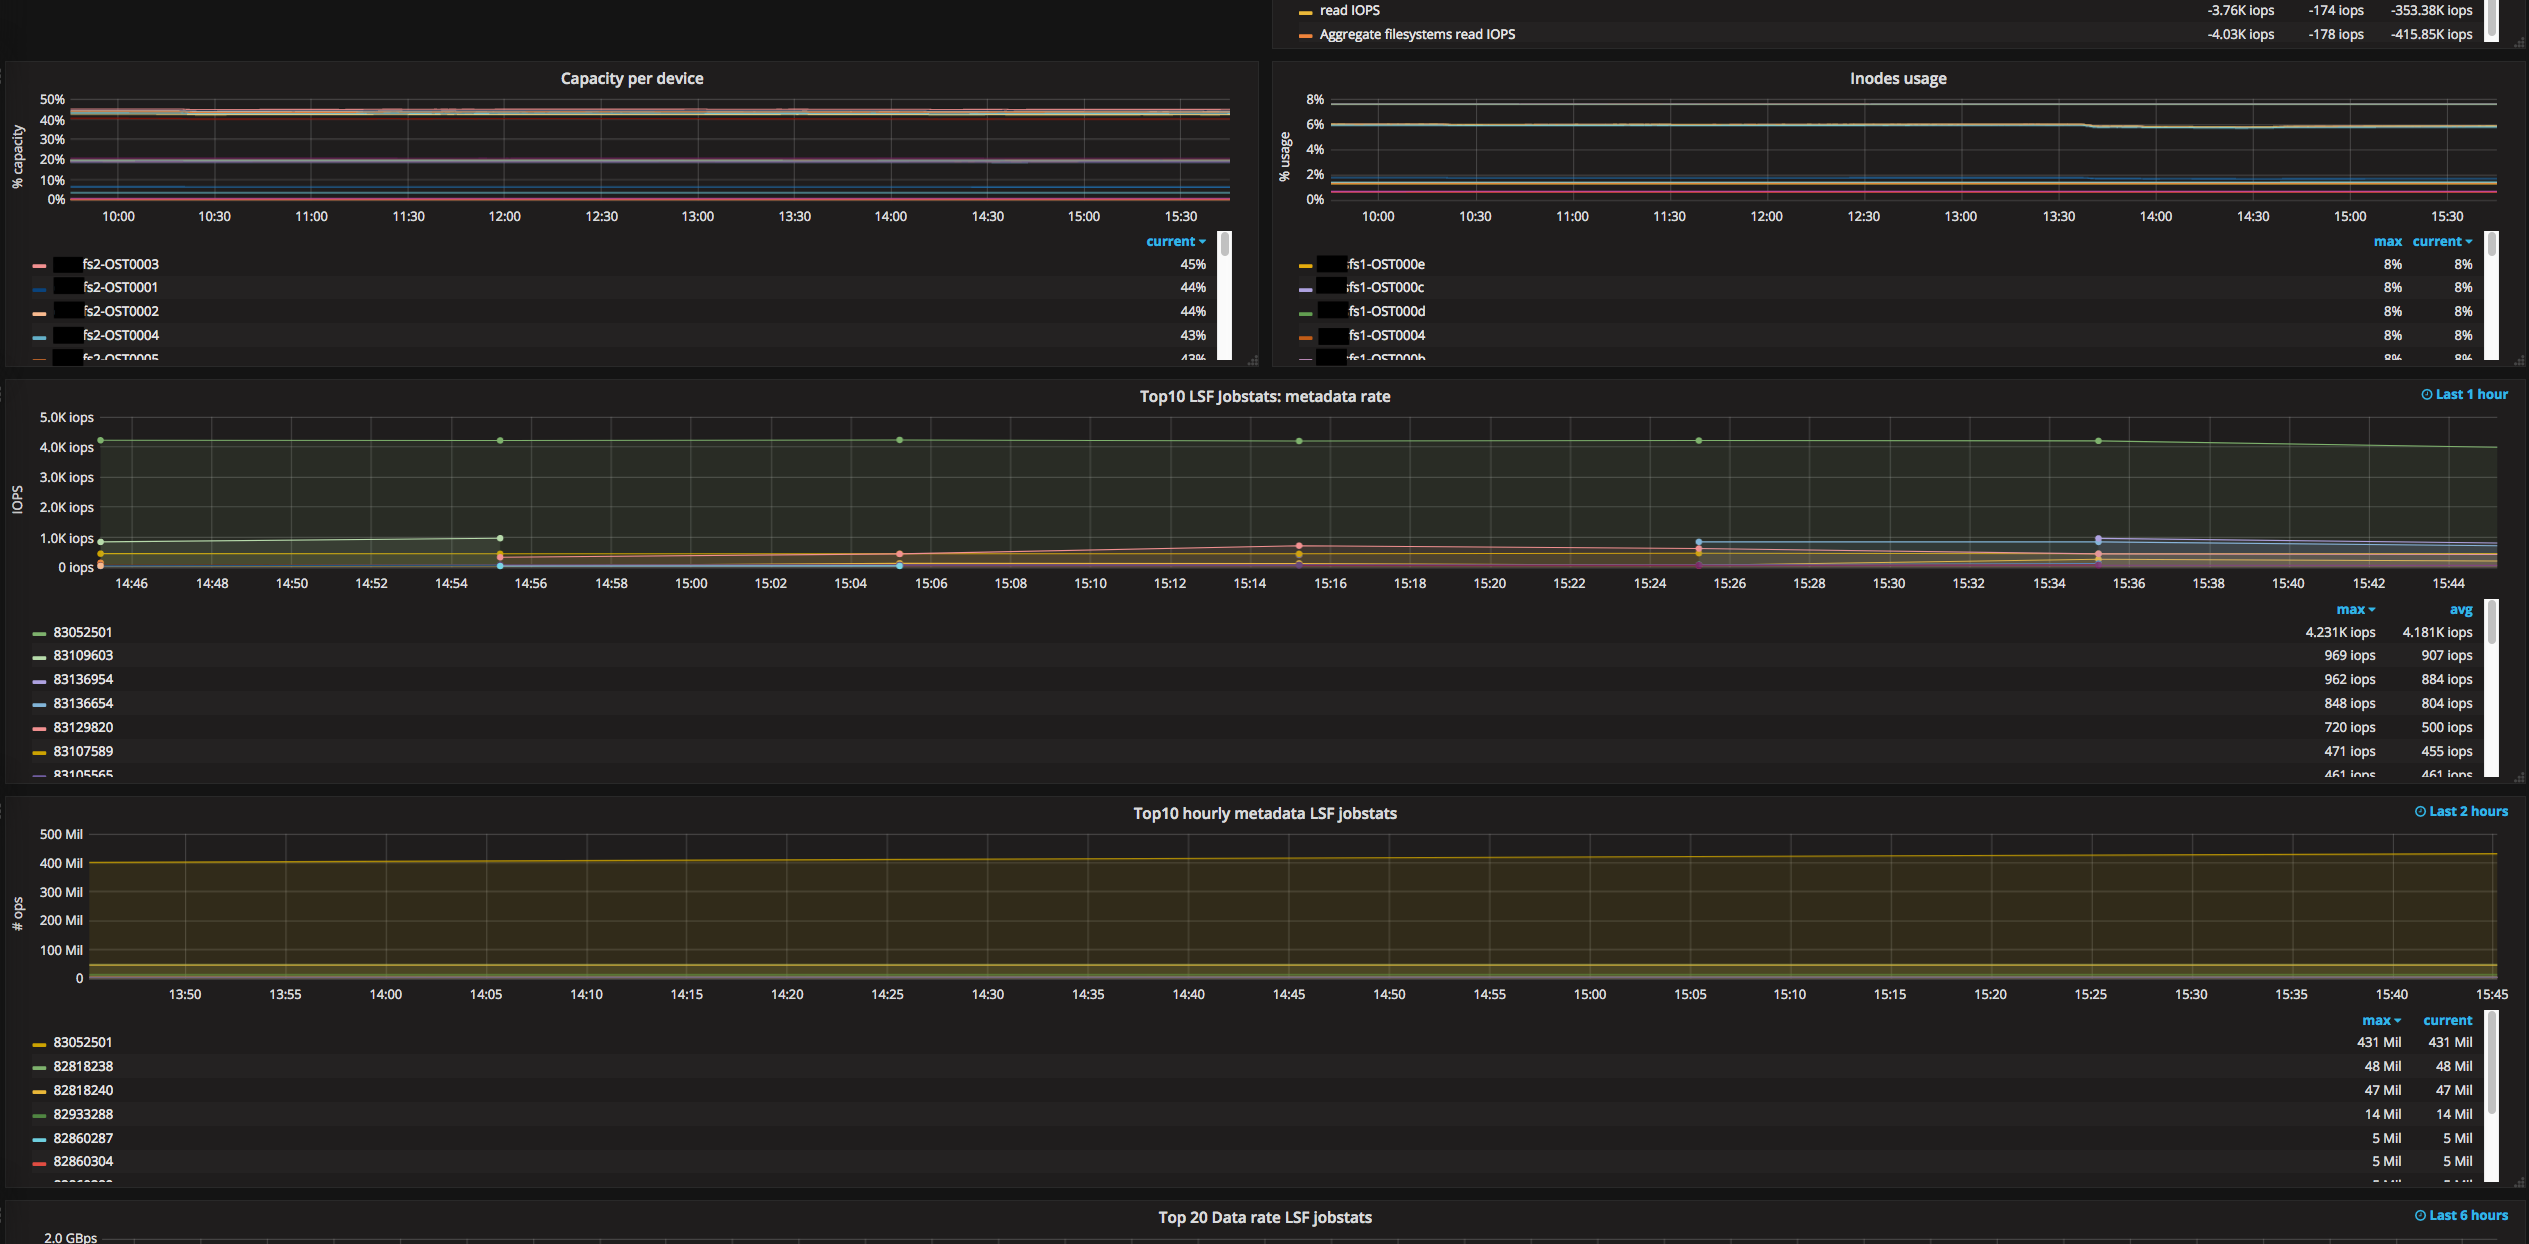The image size is (2529, 1244).
Task: Sort Inodes usage legend by max
Action: [2387, 242]
